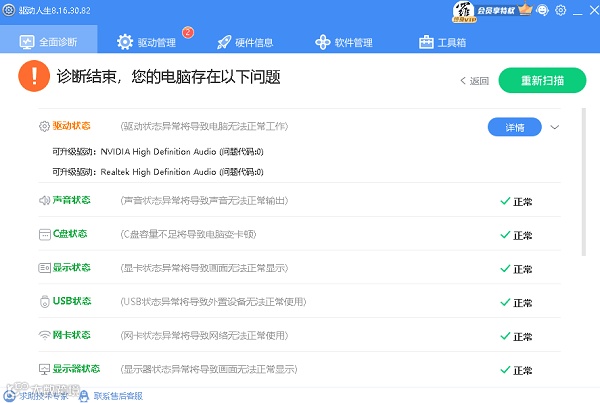Select the 声音状态 label
600x403 pixels.
point(72,200)
